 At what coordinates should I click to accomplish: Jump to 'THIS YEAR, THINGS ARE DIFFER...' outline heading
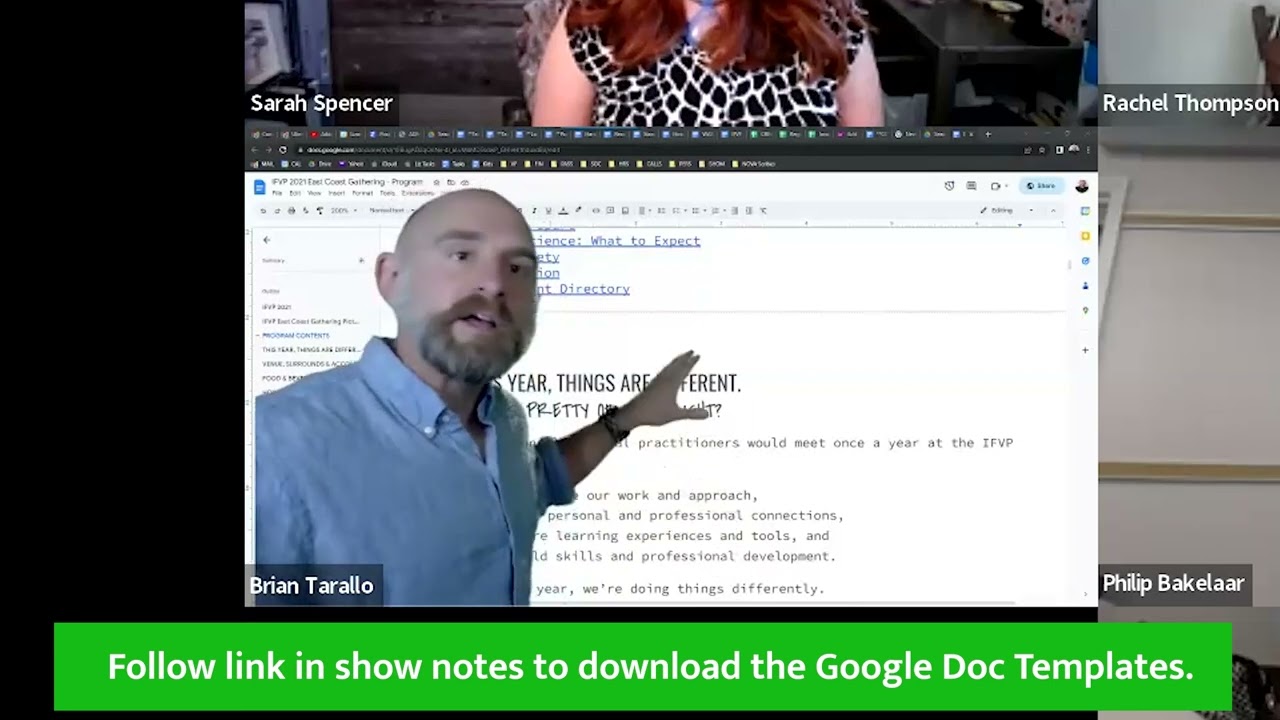[x=310, y=350]
